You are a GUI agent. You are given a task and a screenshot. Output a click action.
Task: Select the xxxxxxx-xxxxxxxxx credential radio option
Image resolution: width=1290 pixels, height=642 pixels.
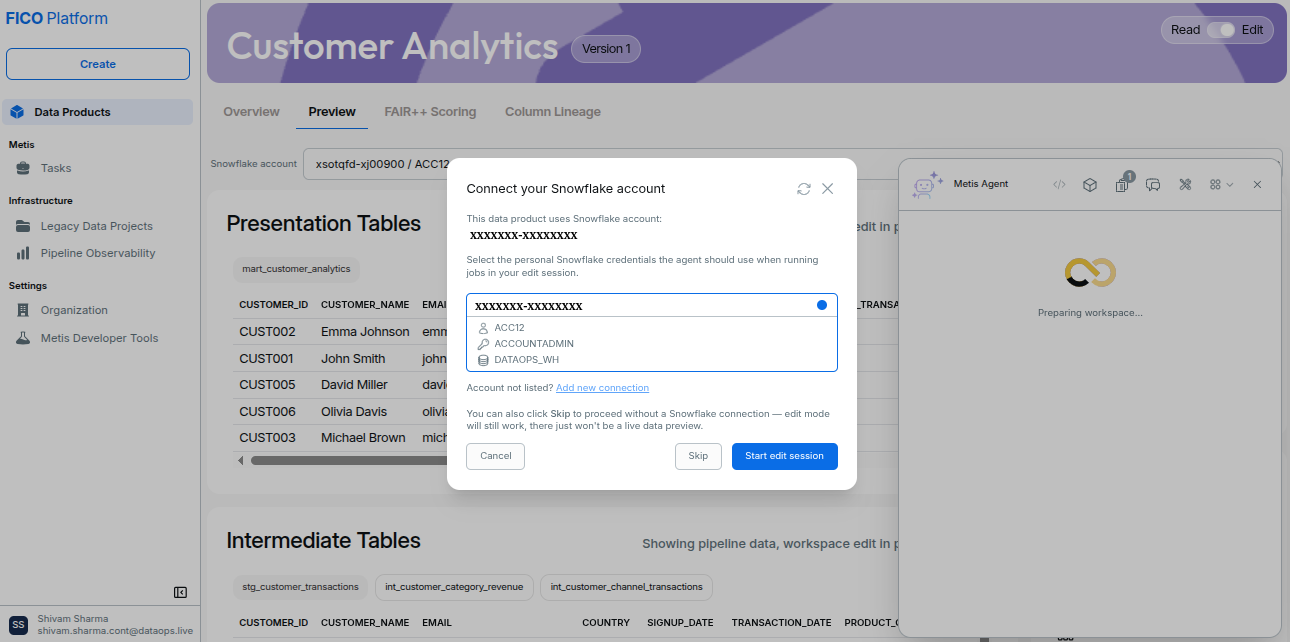coord(822,305)
